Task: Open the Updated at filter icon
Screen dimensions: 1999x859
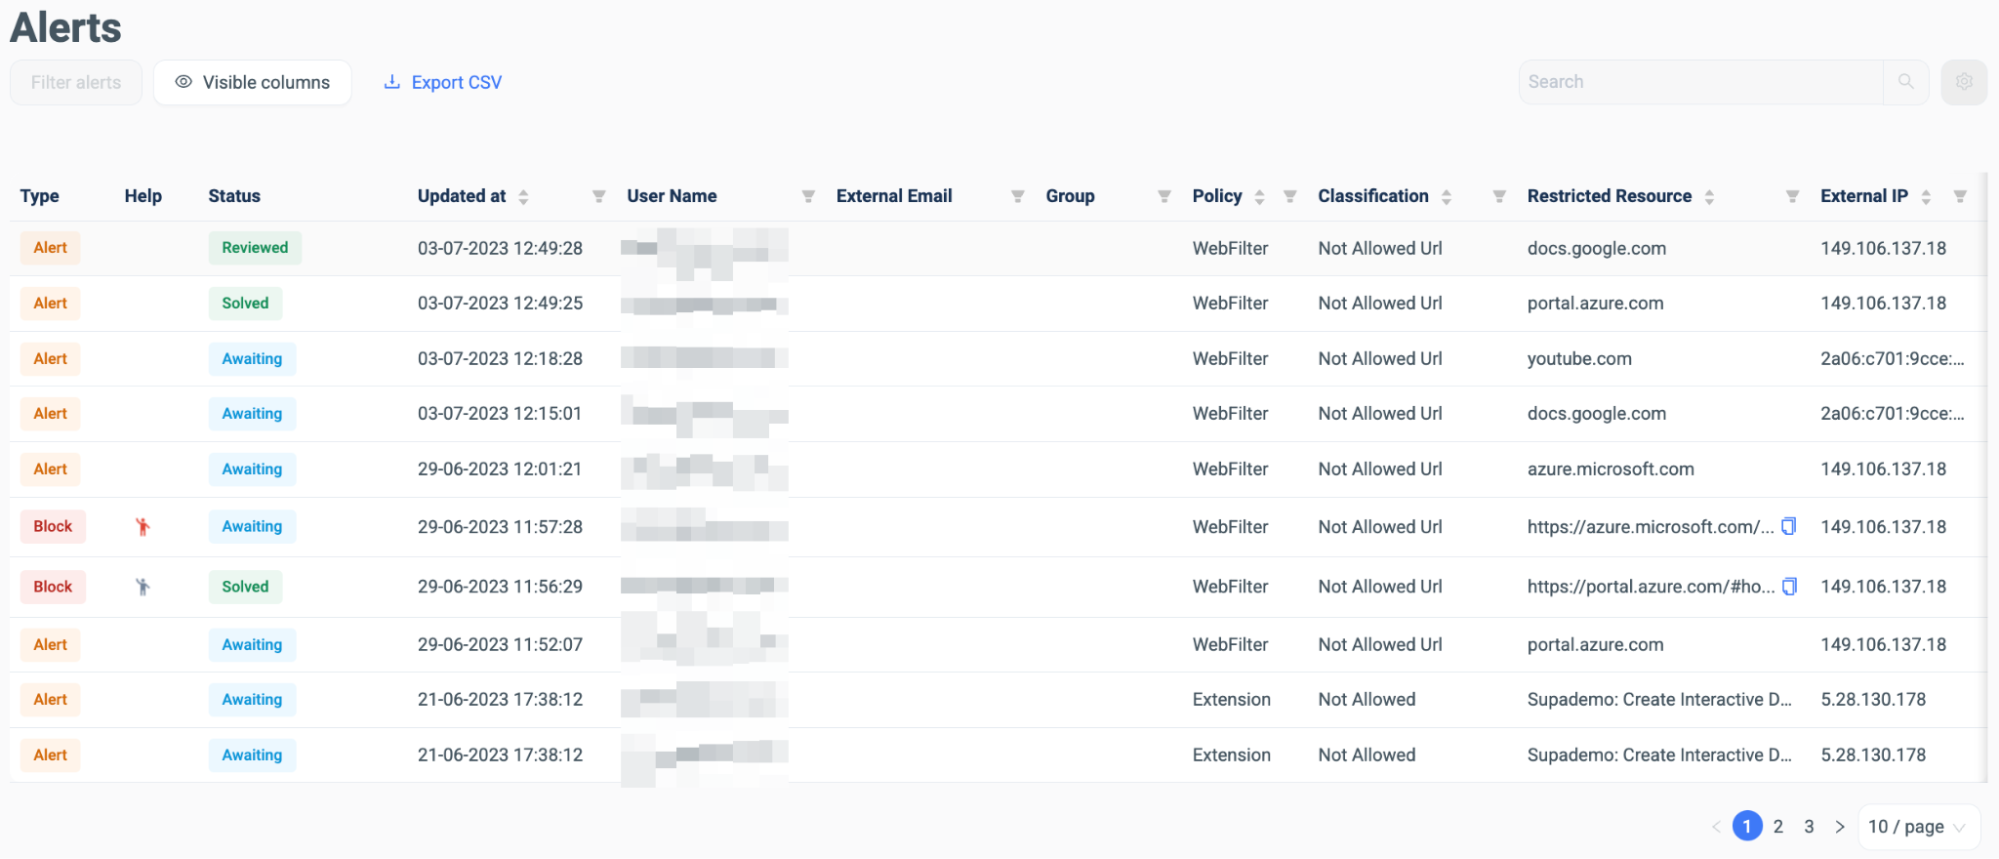Action: 599,196
